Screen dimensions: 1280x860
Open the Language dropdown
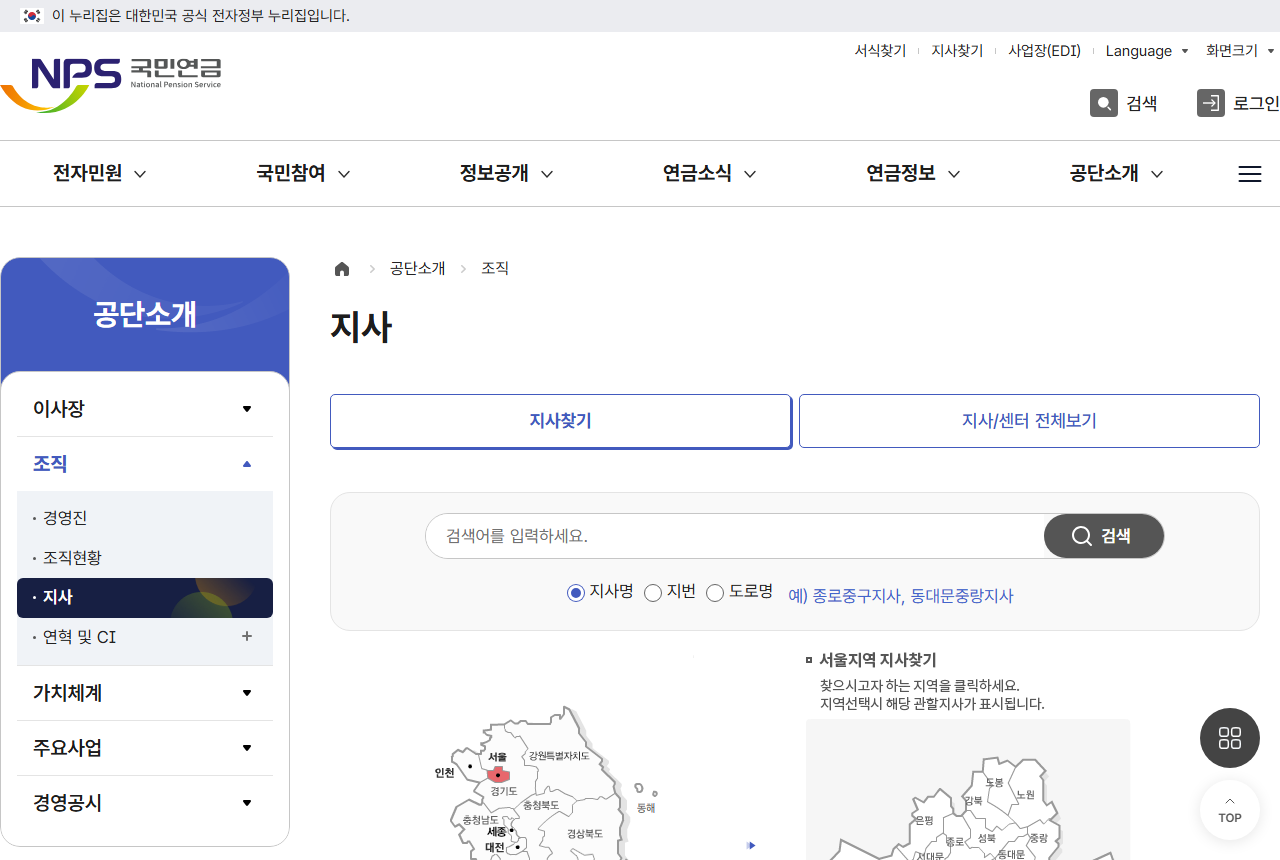click(1147, 51)
